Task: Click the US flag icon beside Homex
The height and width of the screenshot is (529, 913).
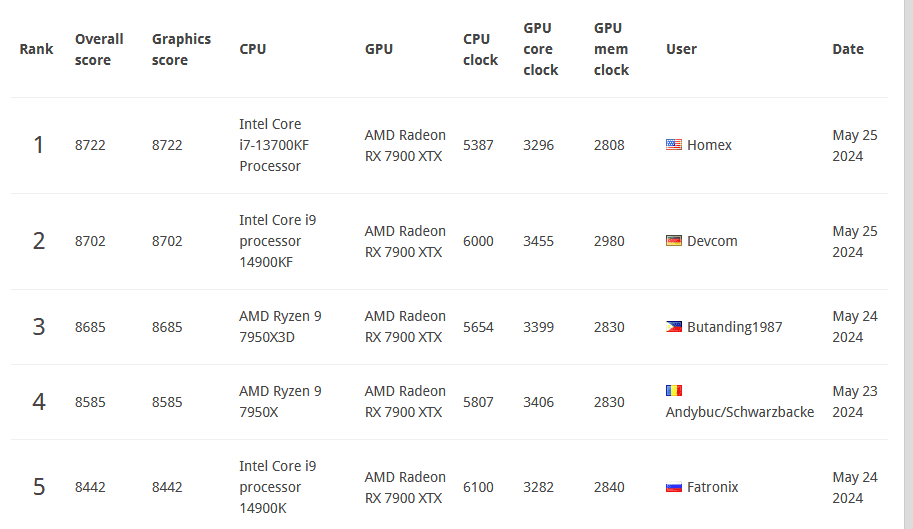Action: [x=674, y=144]
